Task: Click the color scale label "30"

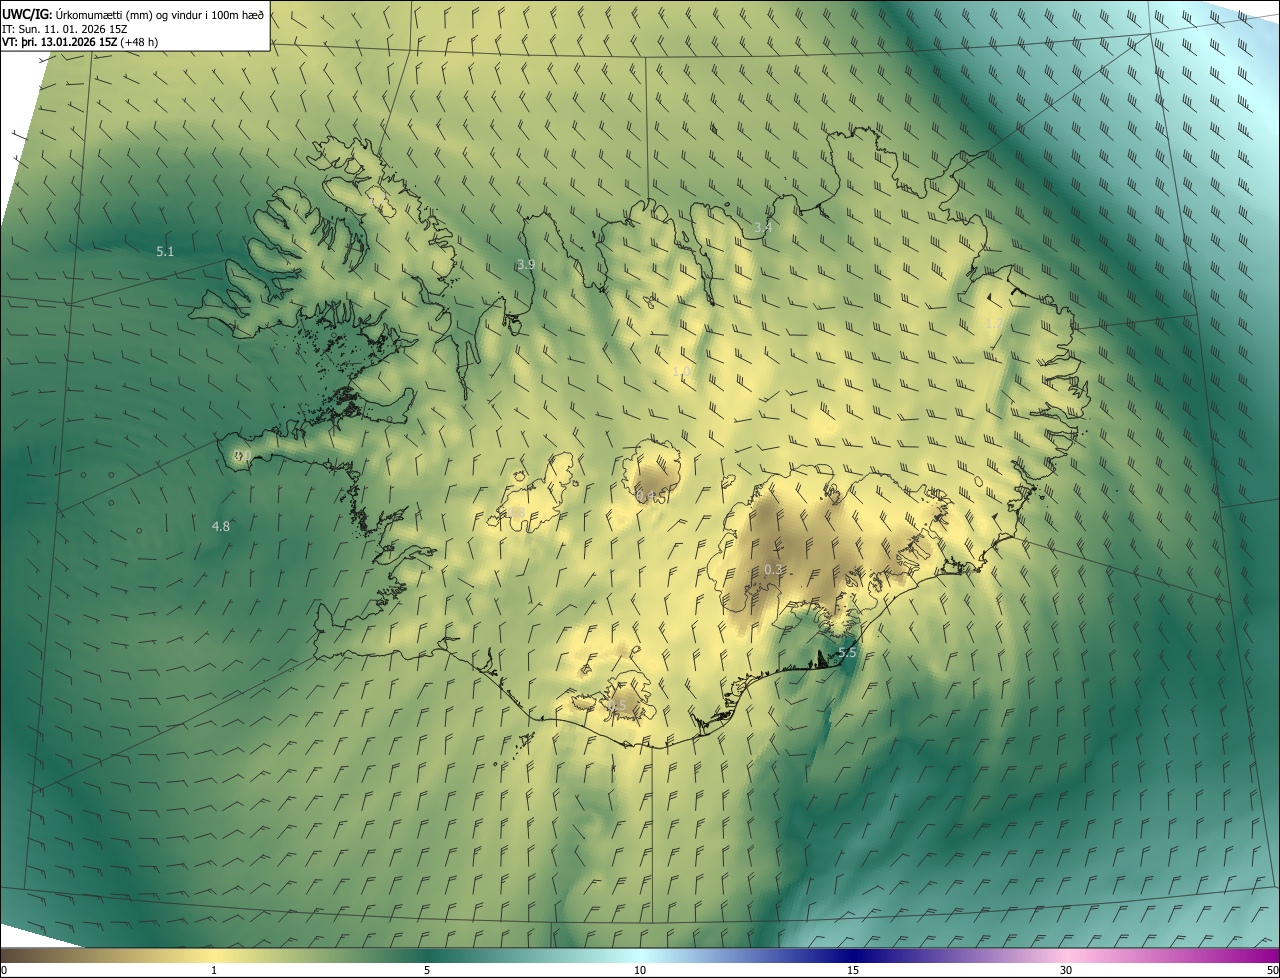Action: coord(1066,970)
